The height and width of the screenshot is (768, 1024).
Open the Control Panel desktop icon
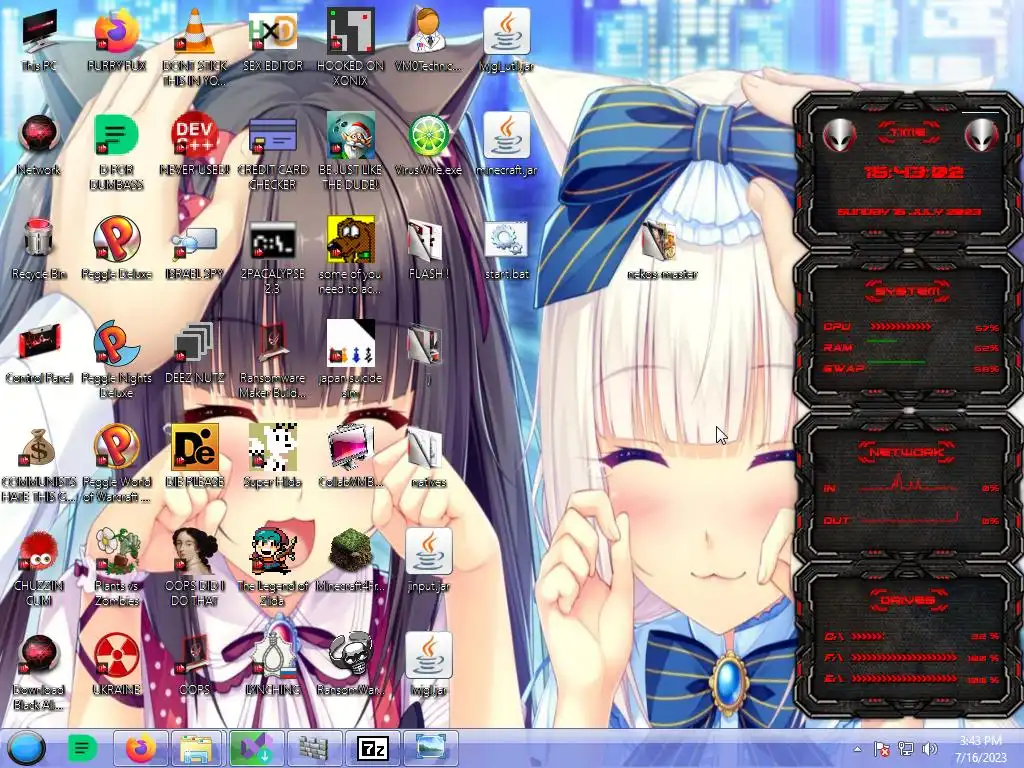point(39,353)
